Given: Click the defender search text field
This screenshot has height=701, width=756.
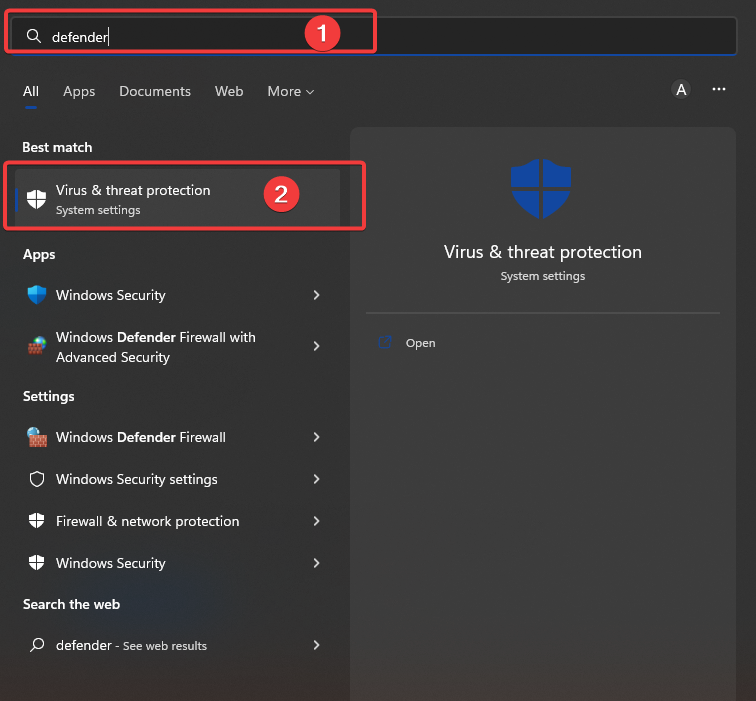Looking at the screenshot, I should click(374, 36).
